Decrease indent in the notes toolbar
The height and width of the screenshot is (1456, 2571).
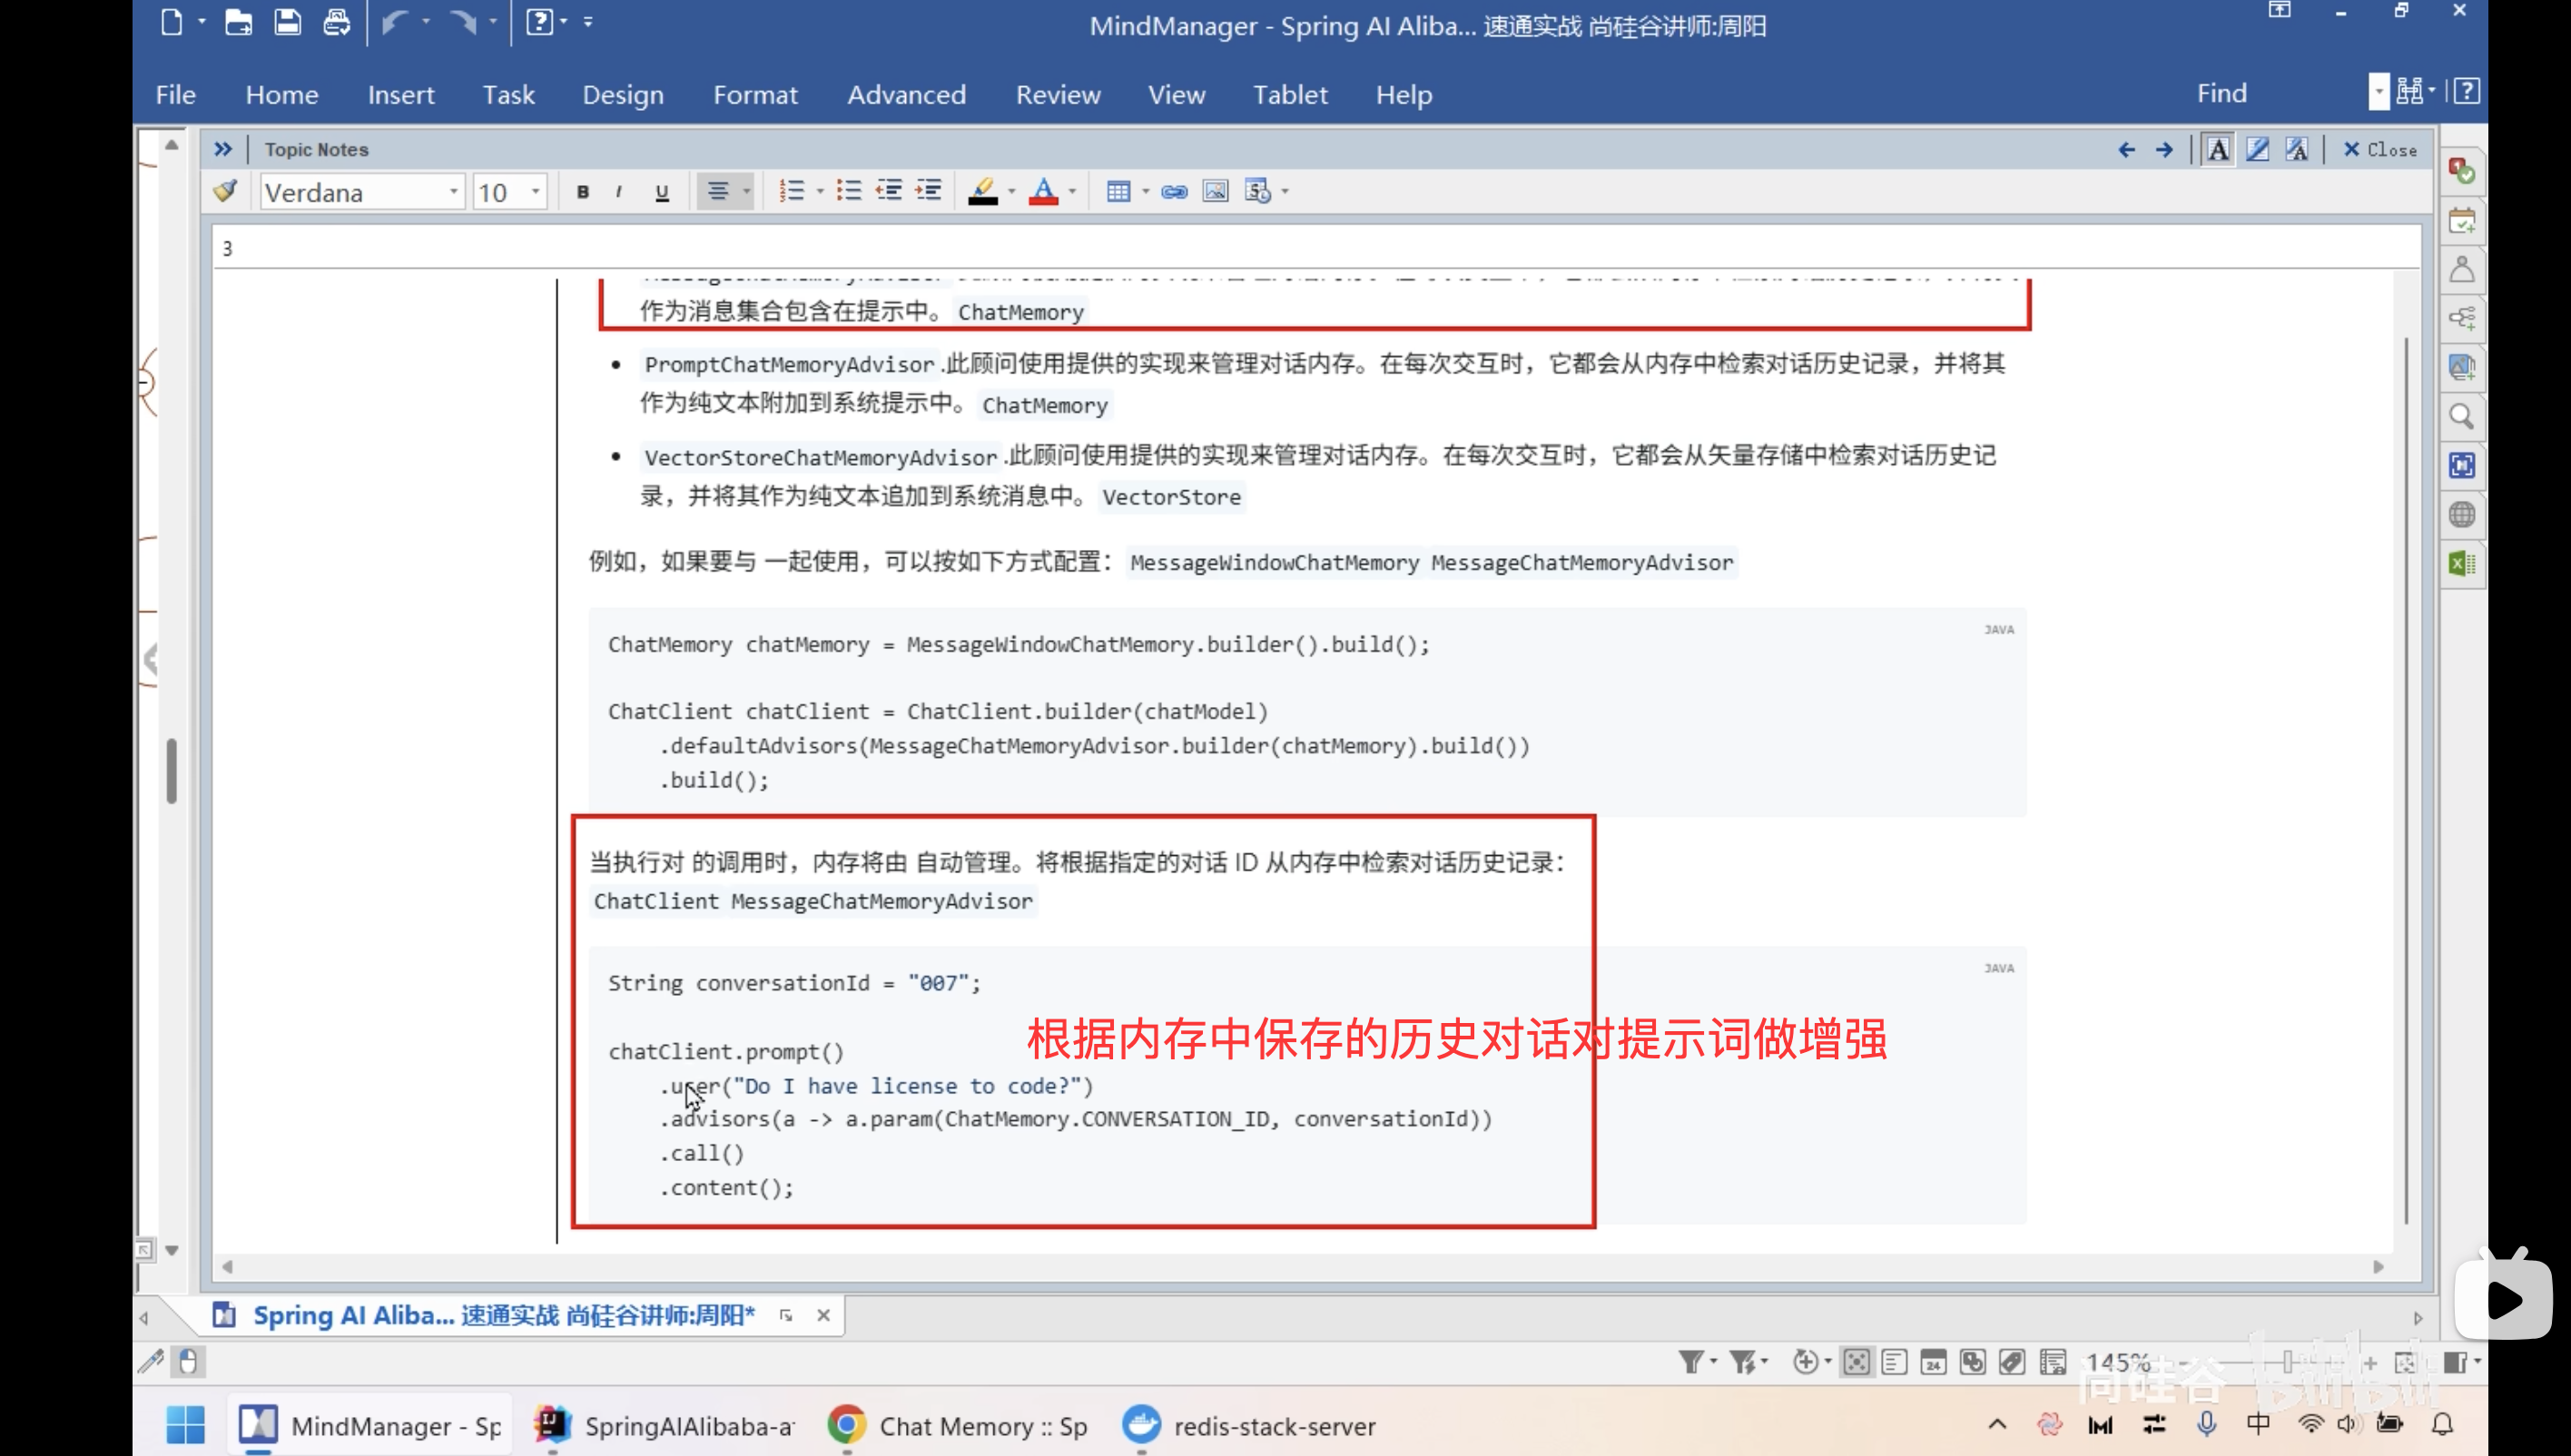pyautogui.click(x=889, y=191)
